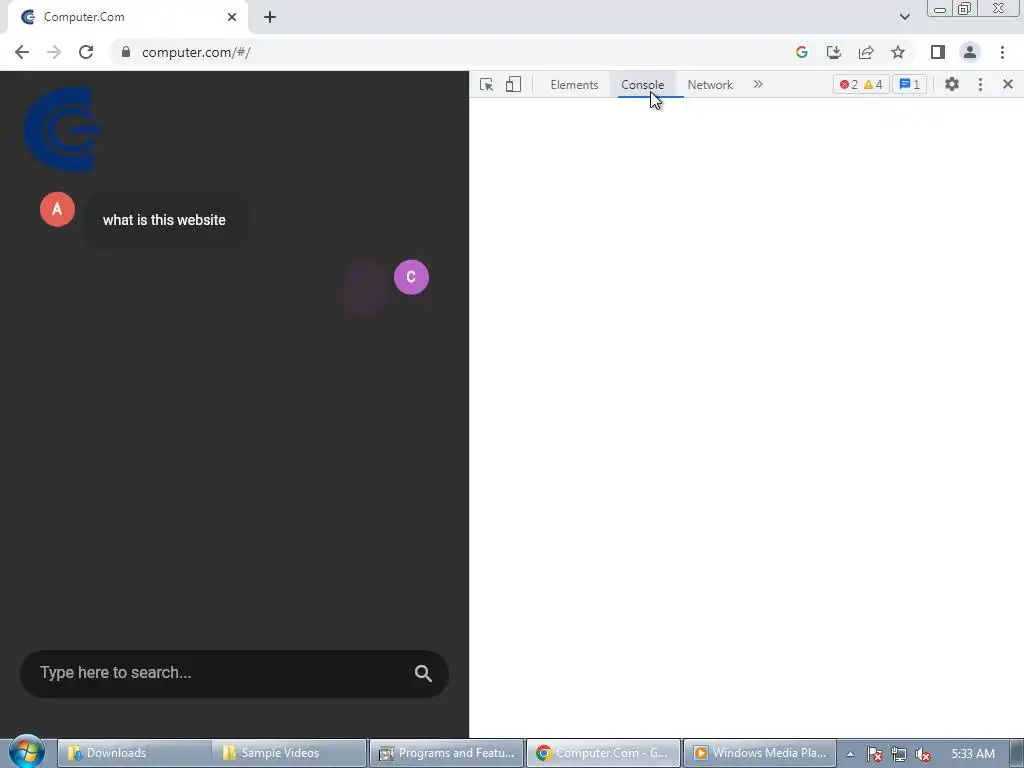Click the 'Type here to search...' field

click(x=234, y=673)
